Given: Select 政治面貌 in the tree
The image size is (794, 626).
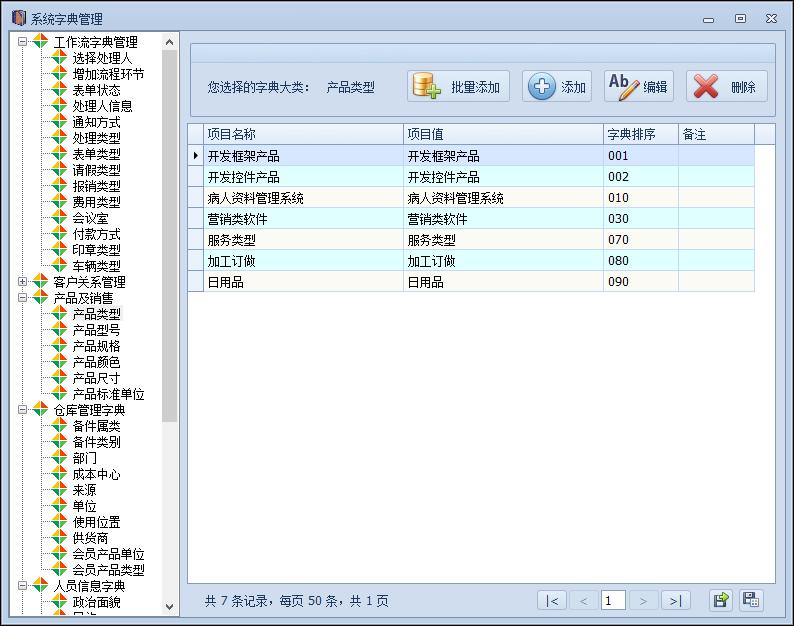Looking at the screenshot, I should click(96, 602).
